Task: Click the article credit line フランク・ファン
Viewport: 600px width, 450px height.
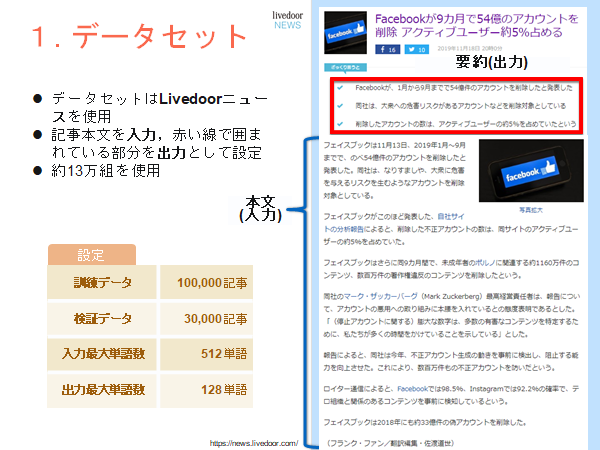Action: tap(389, 443)
